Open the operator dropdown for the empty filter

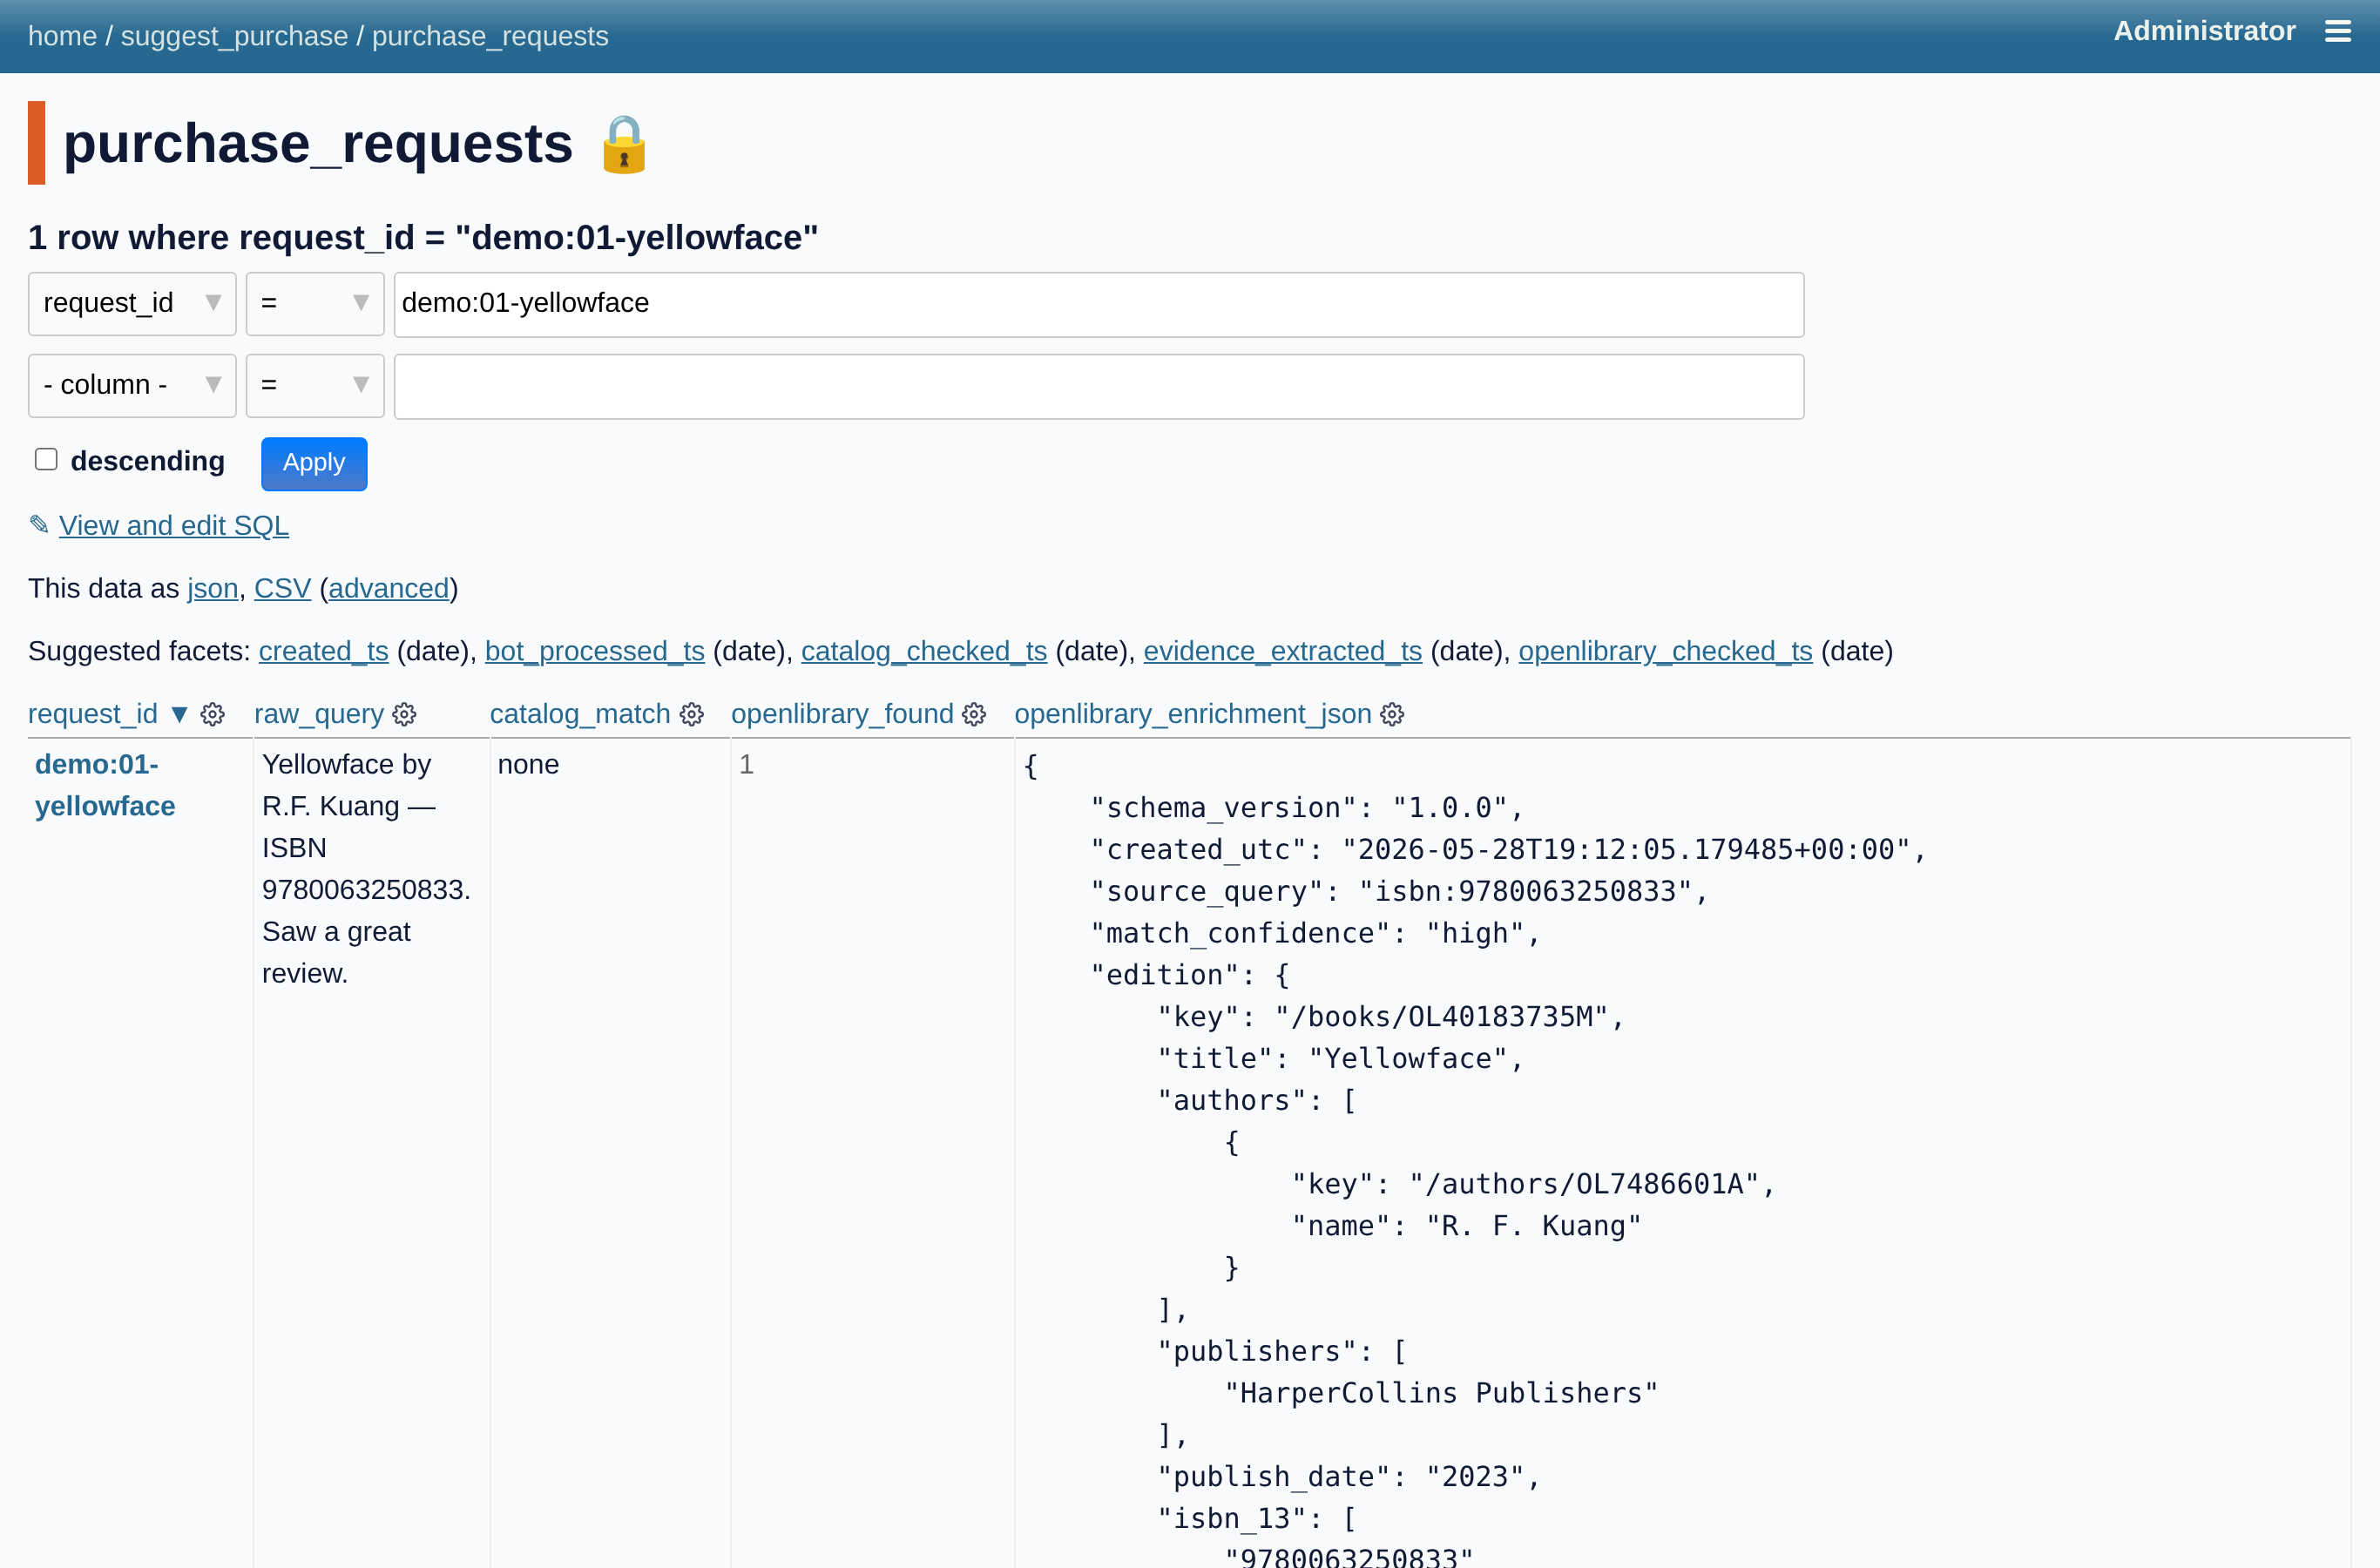[315, 385]
